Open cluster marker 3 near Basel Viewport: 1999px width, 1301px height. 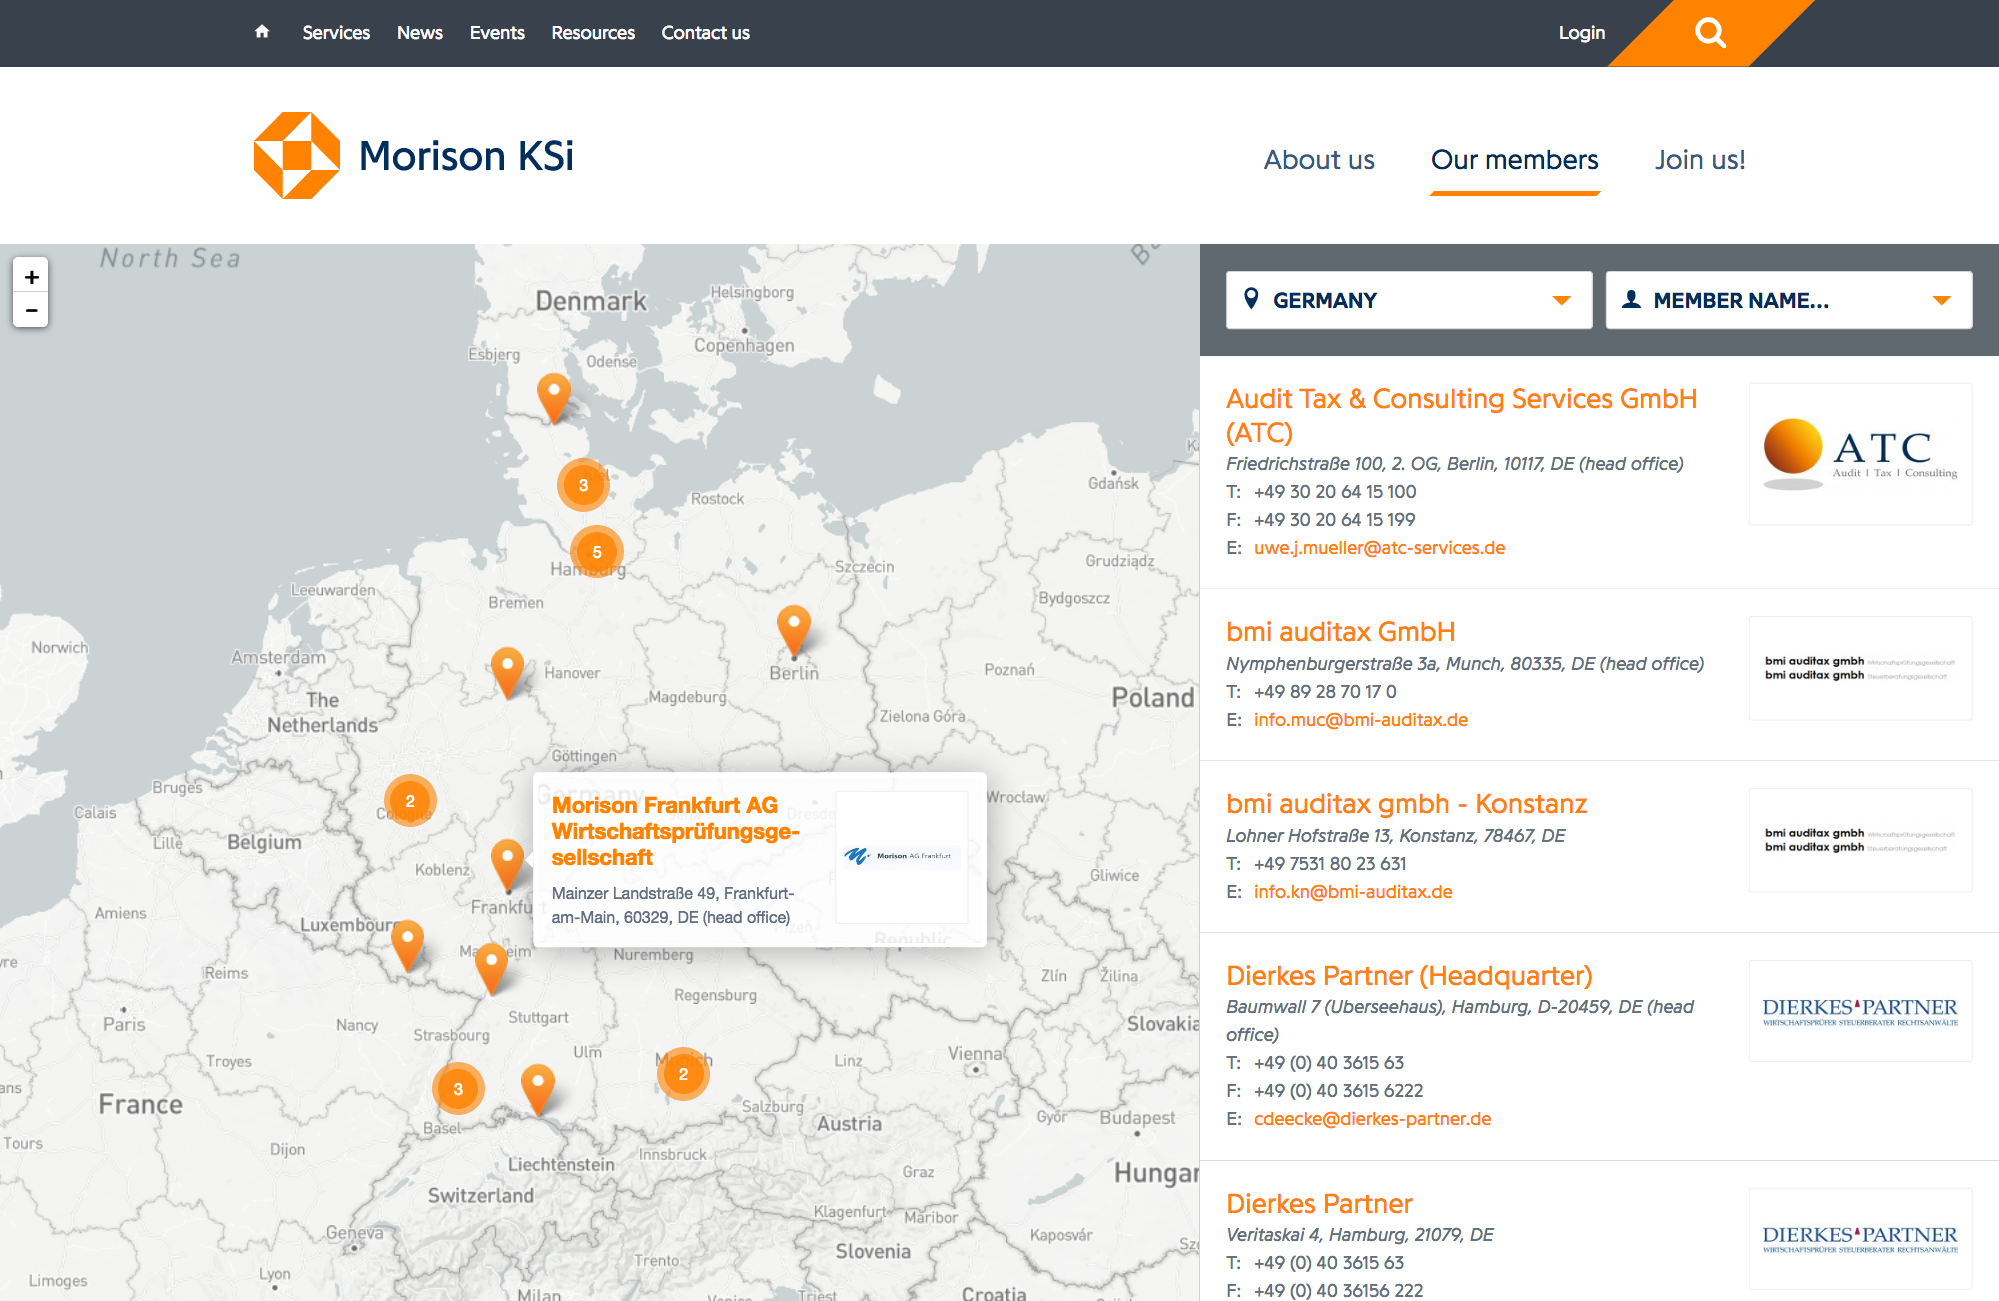[x=458, y=1089]
